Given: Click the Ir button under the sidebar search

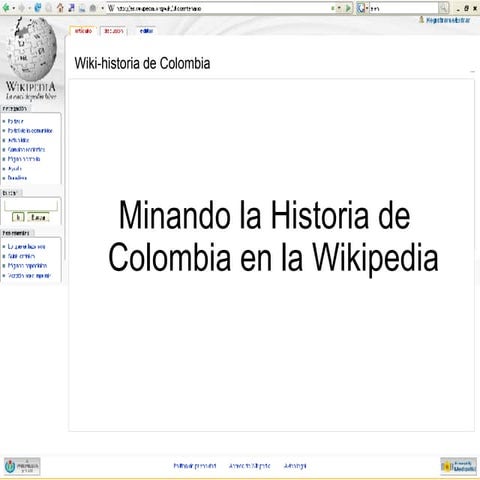Looking at the screenshot, I should click(x=18, y=218).
